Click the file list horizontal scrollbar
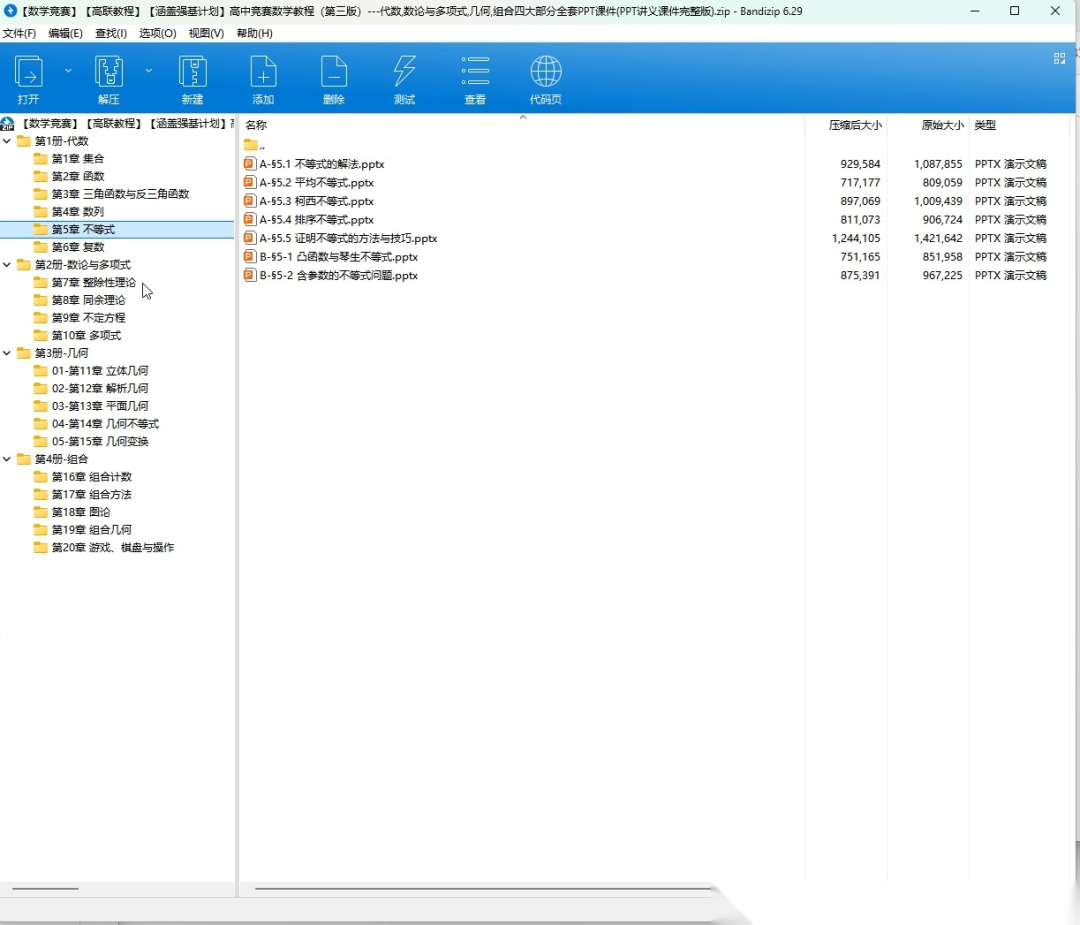 (x=480, y=888)
